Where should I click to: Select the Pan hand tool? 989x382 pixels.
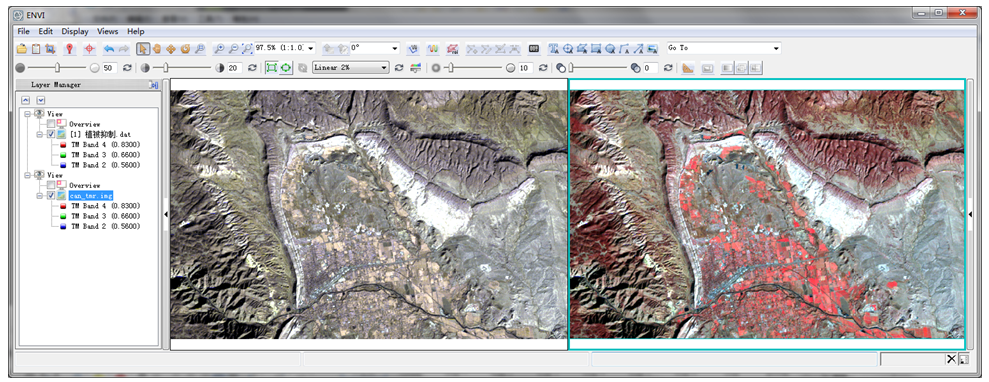[156, 49]
